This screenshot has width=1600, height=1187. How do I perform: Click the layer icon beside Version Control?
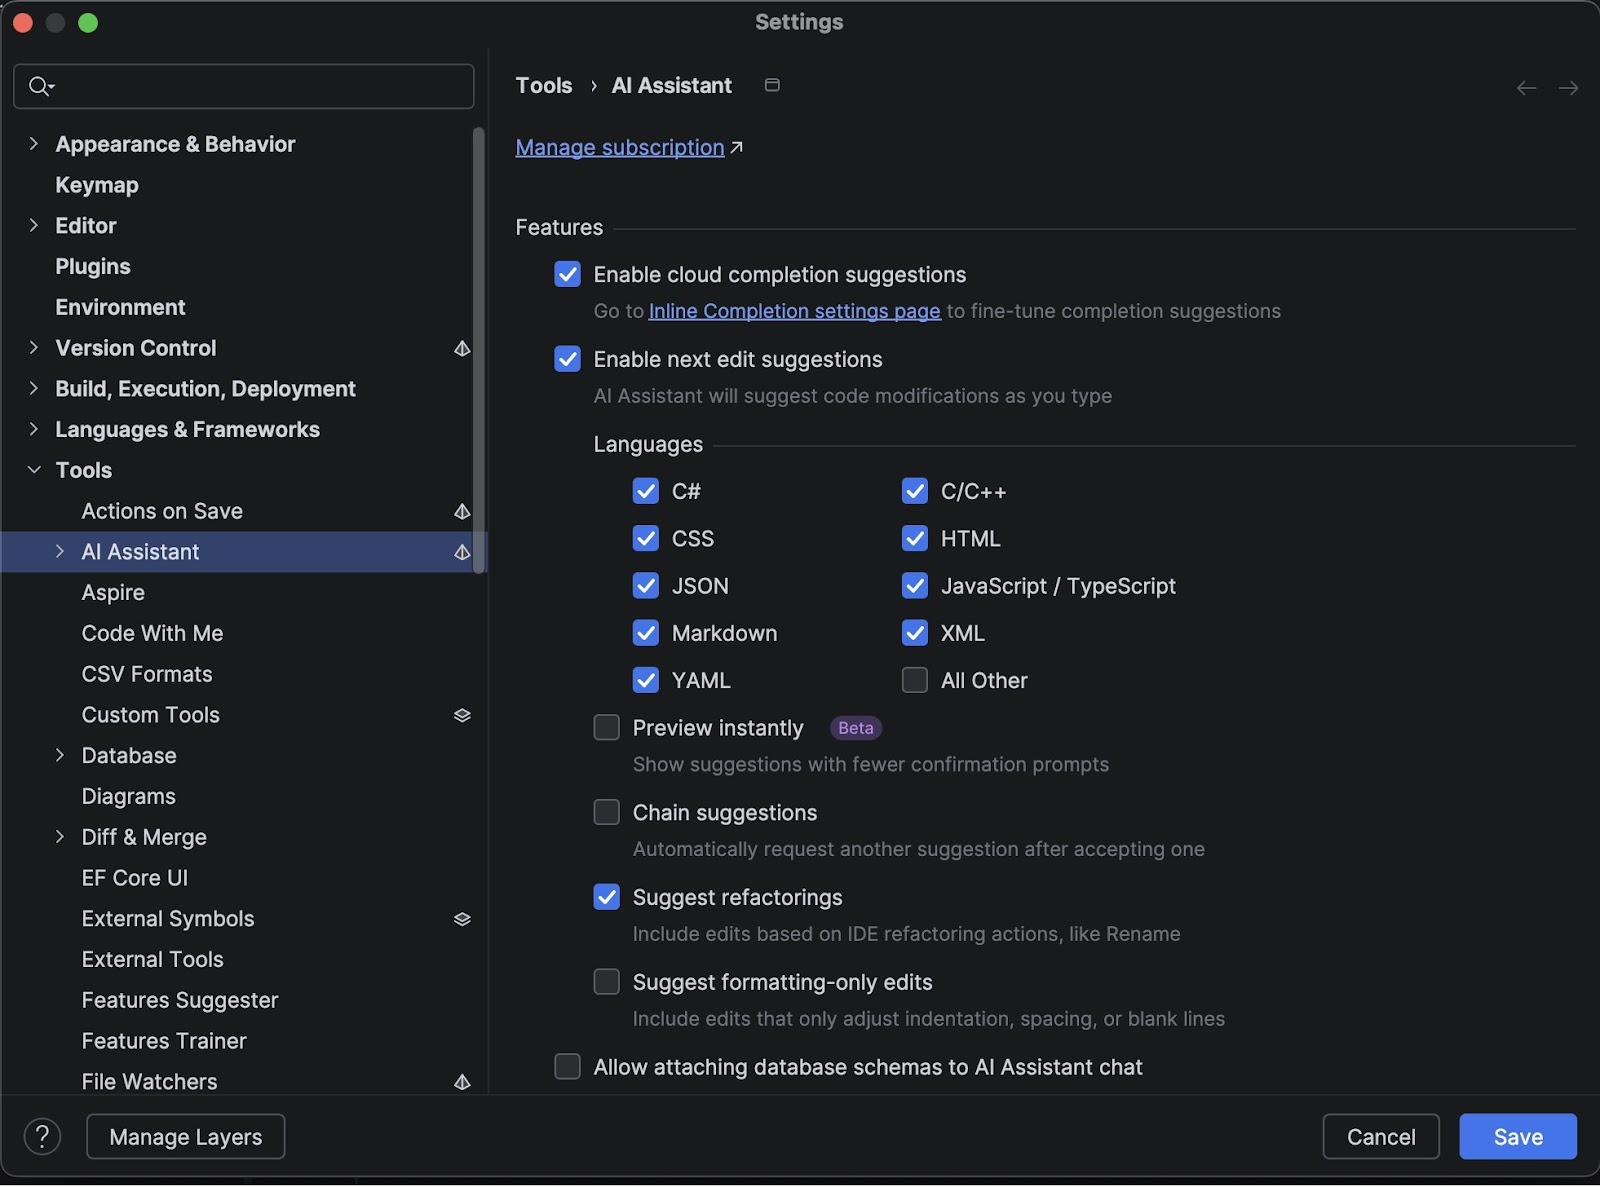click(x=462, y=348)
